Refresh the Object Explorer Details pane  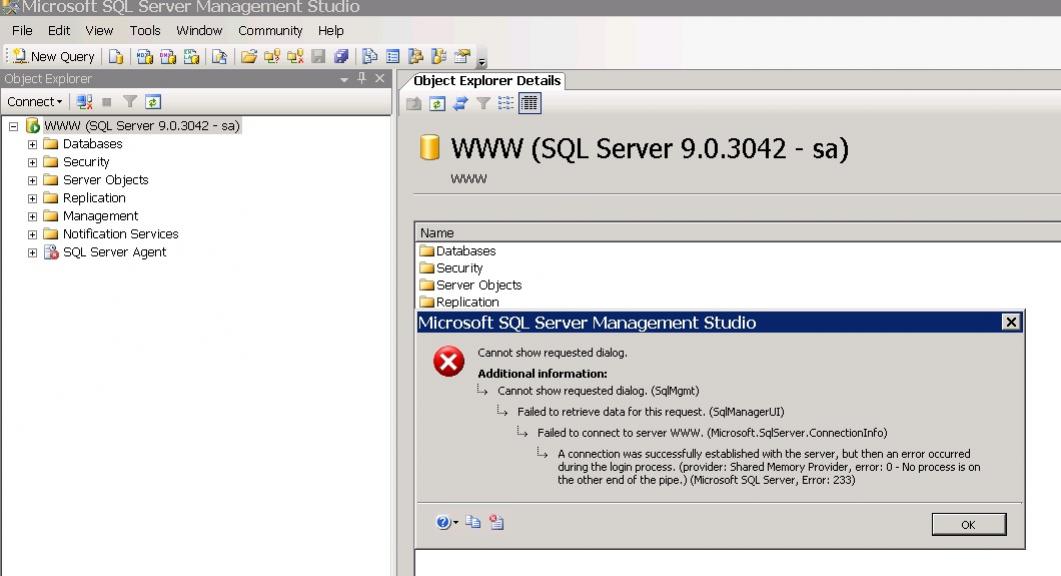(437, 104)
